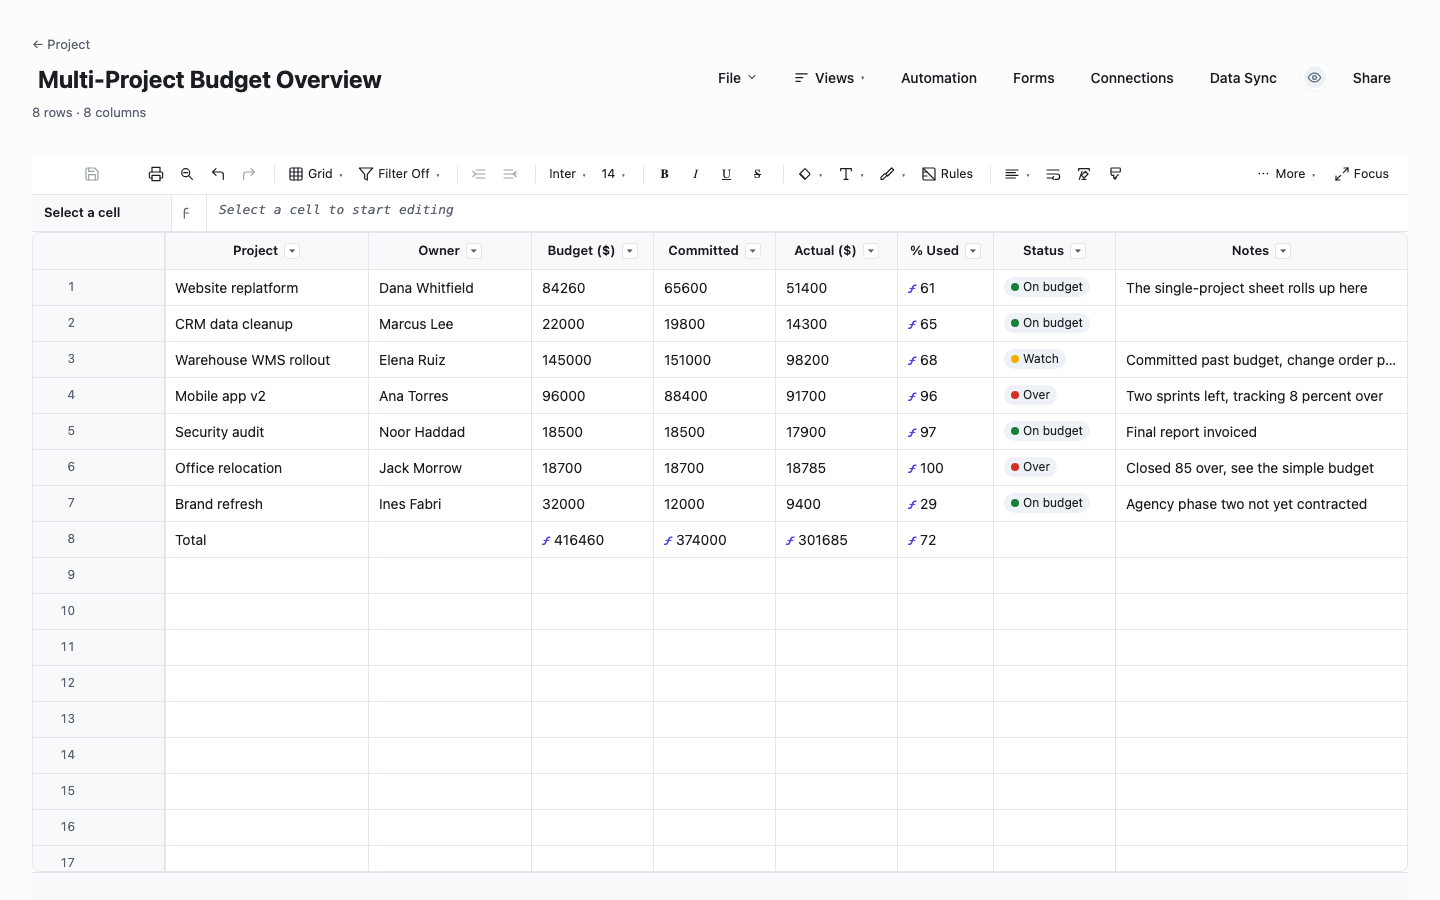The height and width of the screenshot is (900, 1440).
Task: Pick a cell fill color
Action: click(805, 174)
